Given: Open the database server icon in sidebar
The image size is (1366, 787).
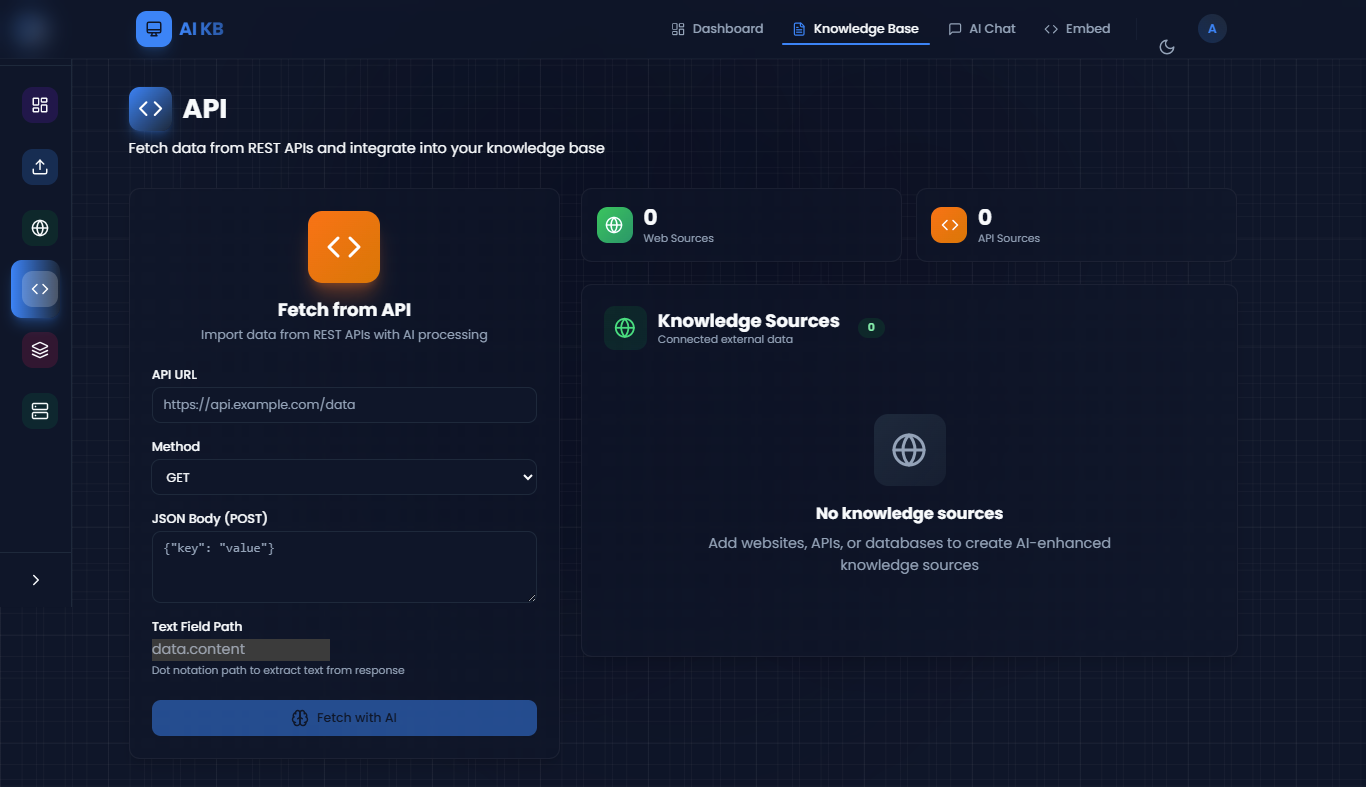Looking at the screenshot, I should [x=40, y=411].
